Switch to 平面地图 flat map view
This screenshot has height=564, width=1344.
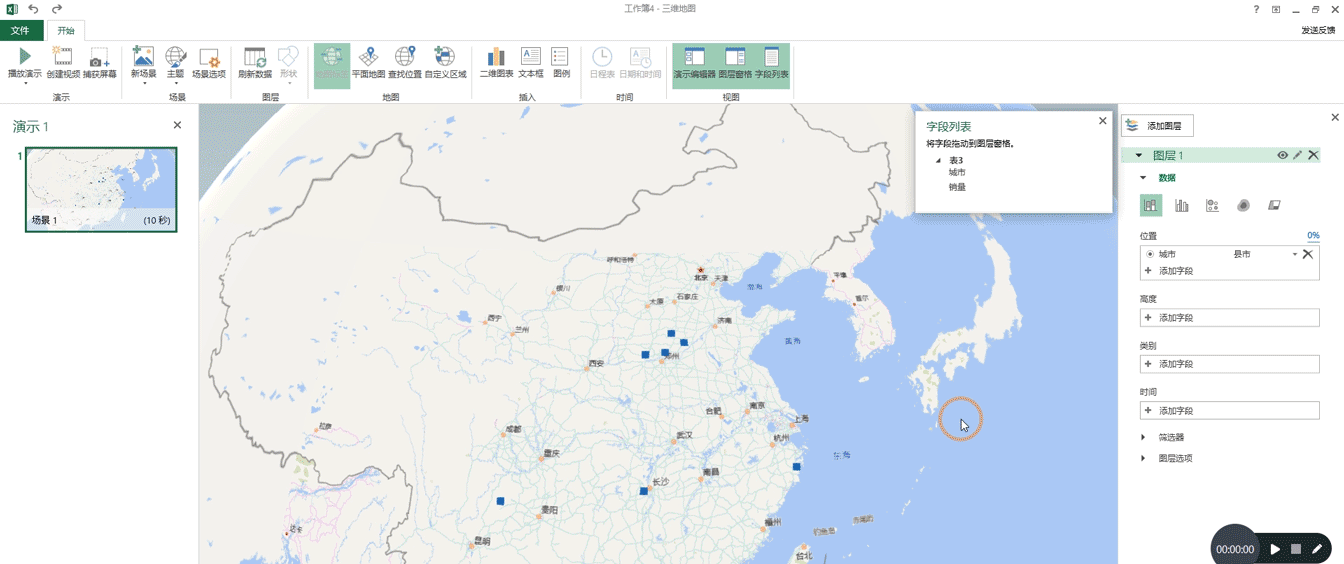click(x=368, y=63)
